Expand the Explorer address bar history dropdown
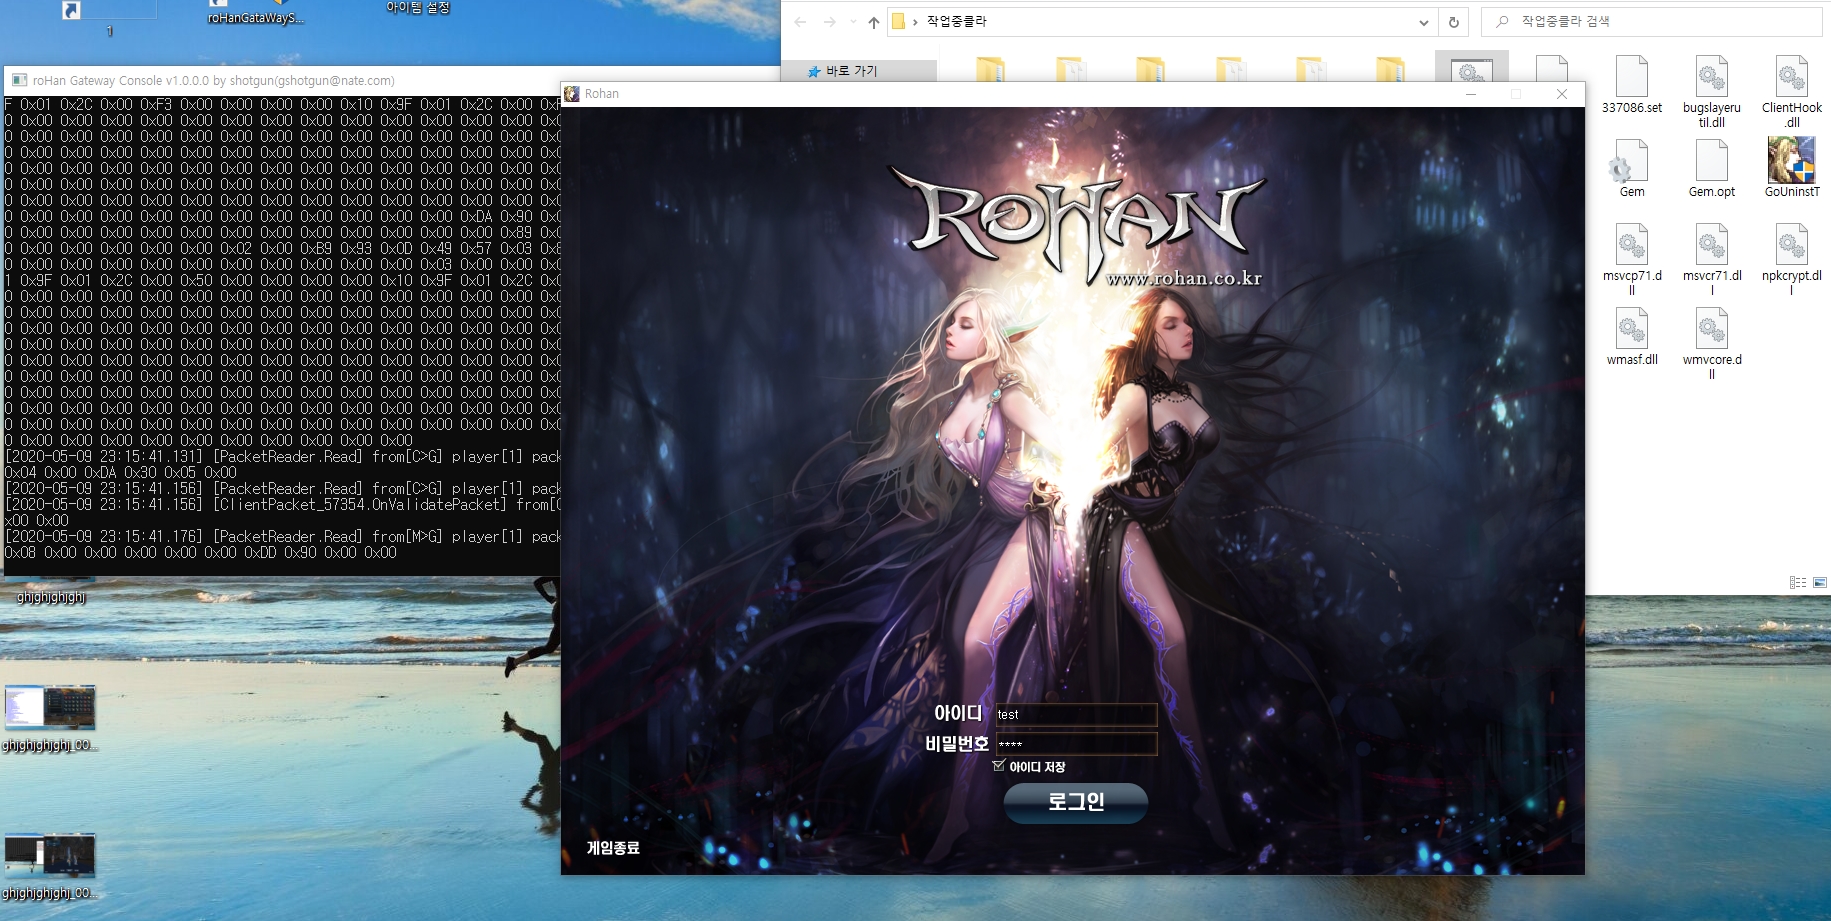1831x921 pixels. coord(1423,22)
